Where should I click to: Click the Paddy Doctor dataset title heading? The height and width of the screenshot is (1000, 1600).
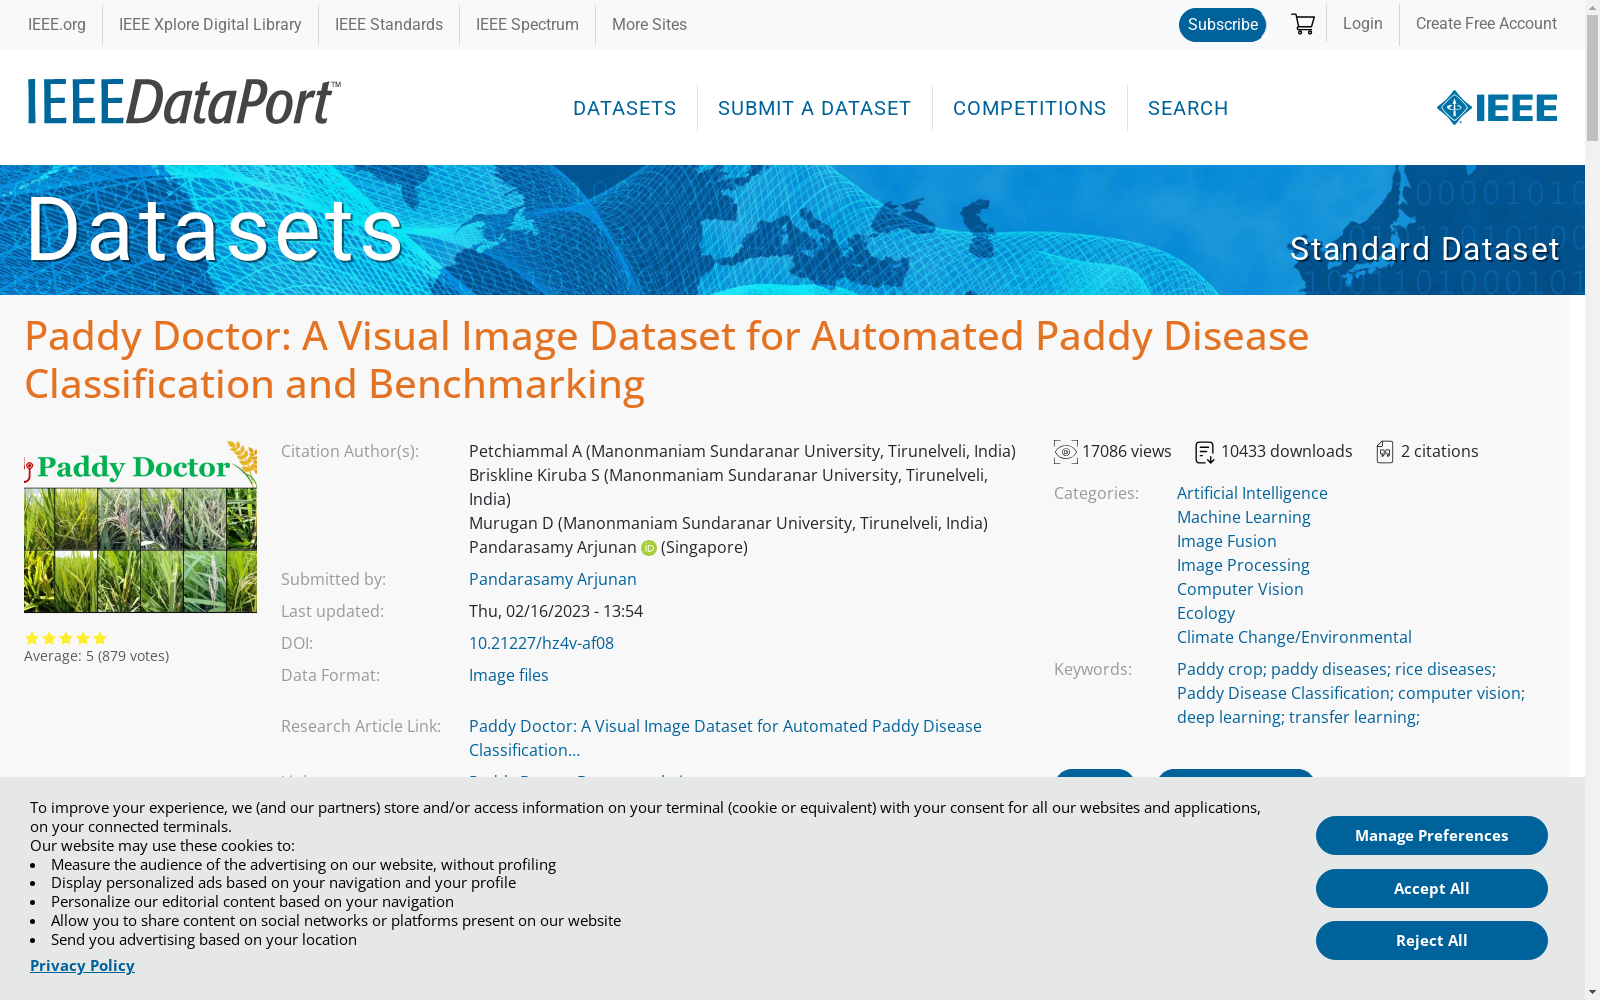pyautogui.click(x=667, y=360)
